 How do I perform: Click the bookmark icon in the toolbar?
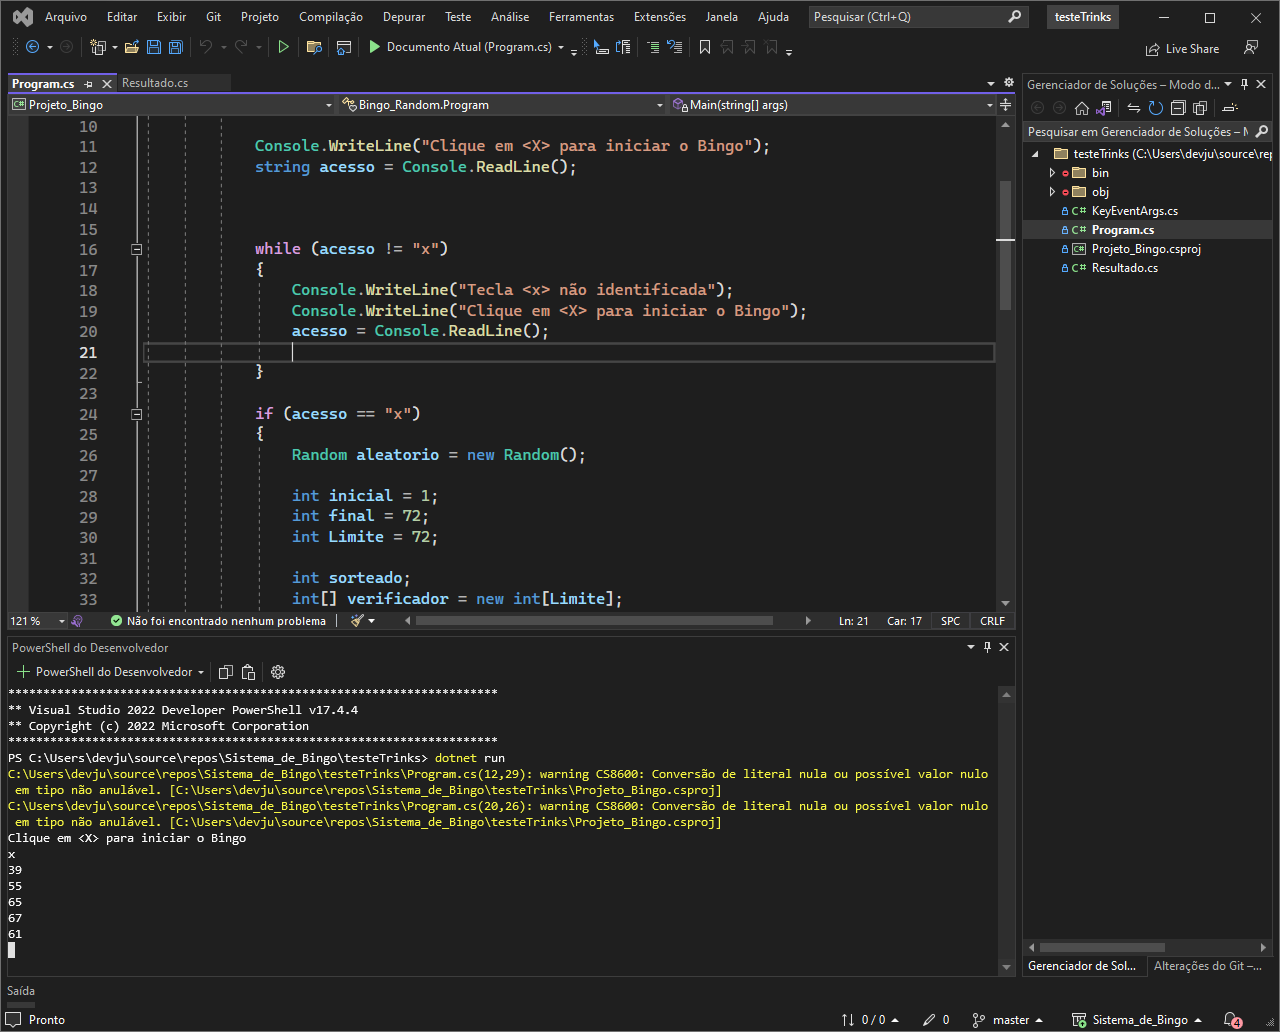pos(705,47)
